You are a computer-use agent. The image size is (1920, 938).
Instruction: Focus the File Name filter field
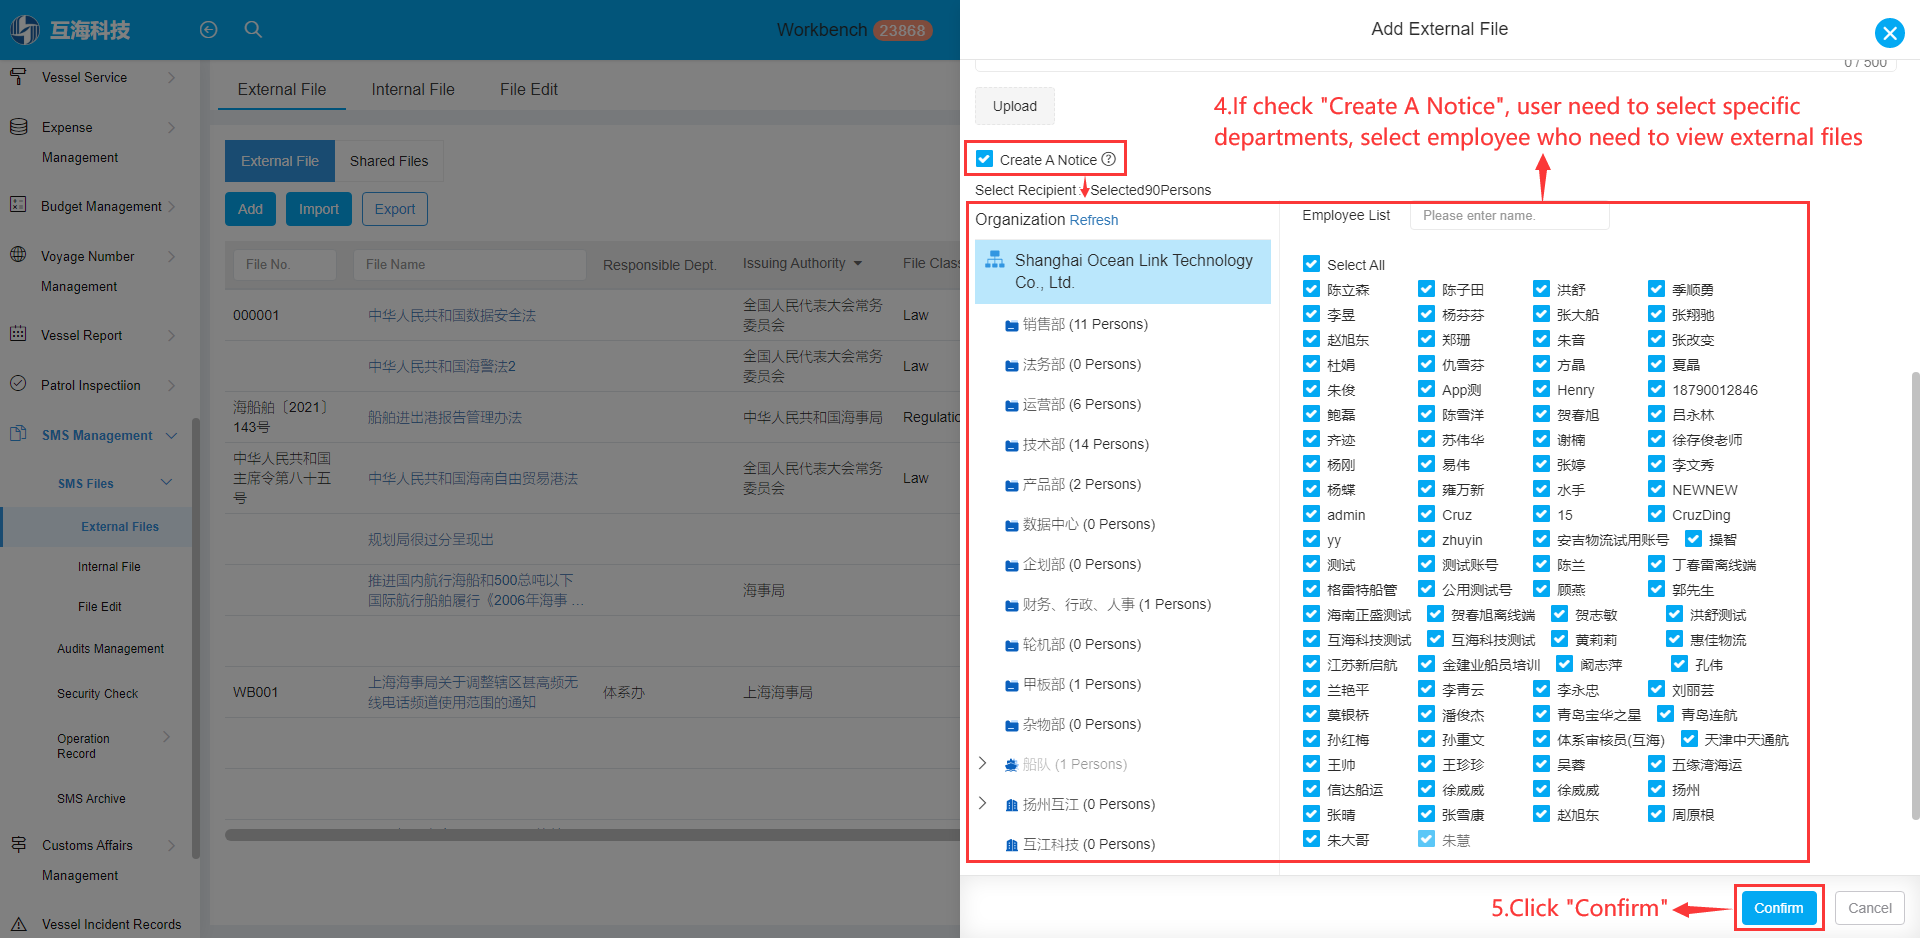(469, 264)
